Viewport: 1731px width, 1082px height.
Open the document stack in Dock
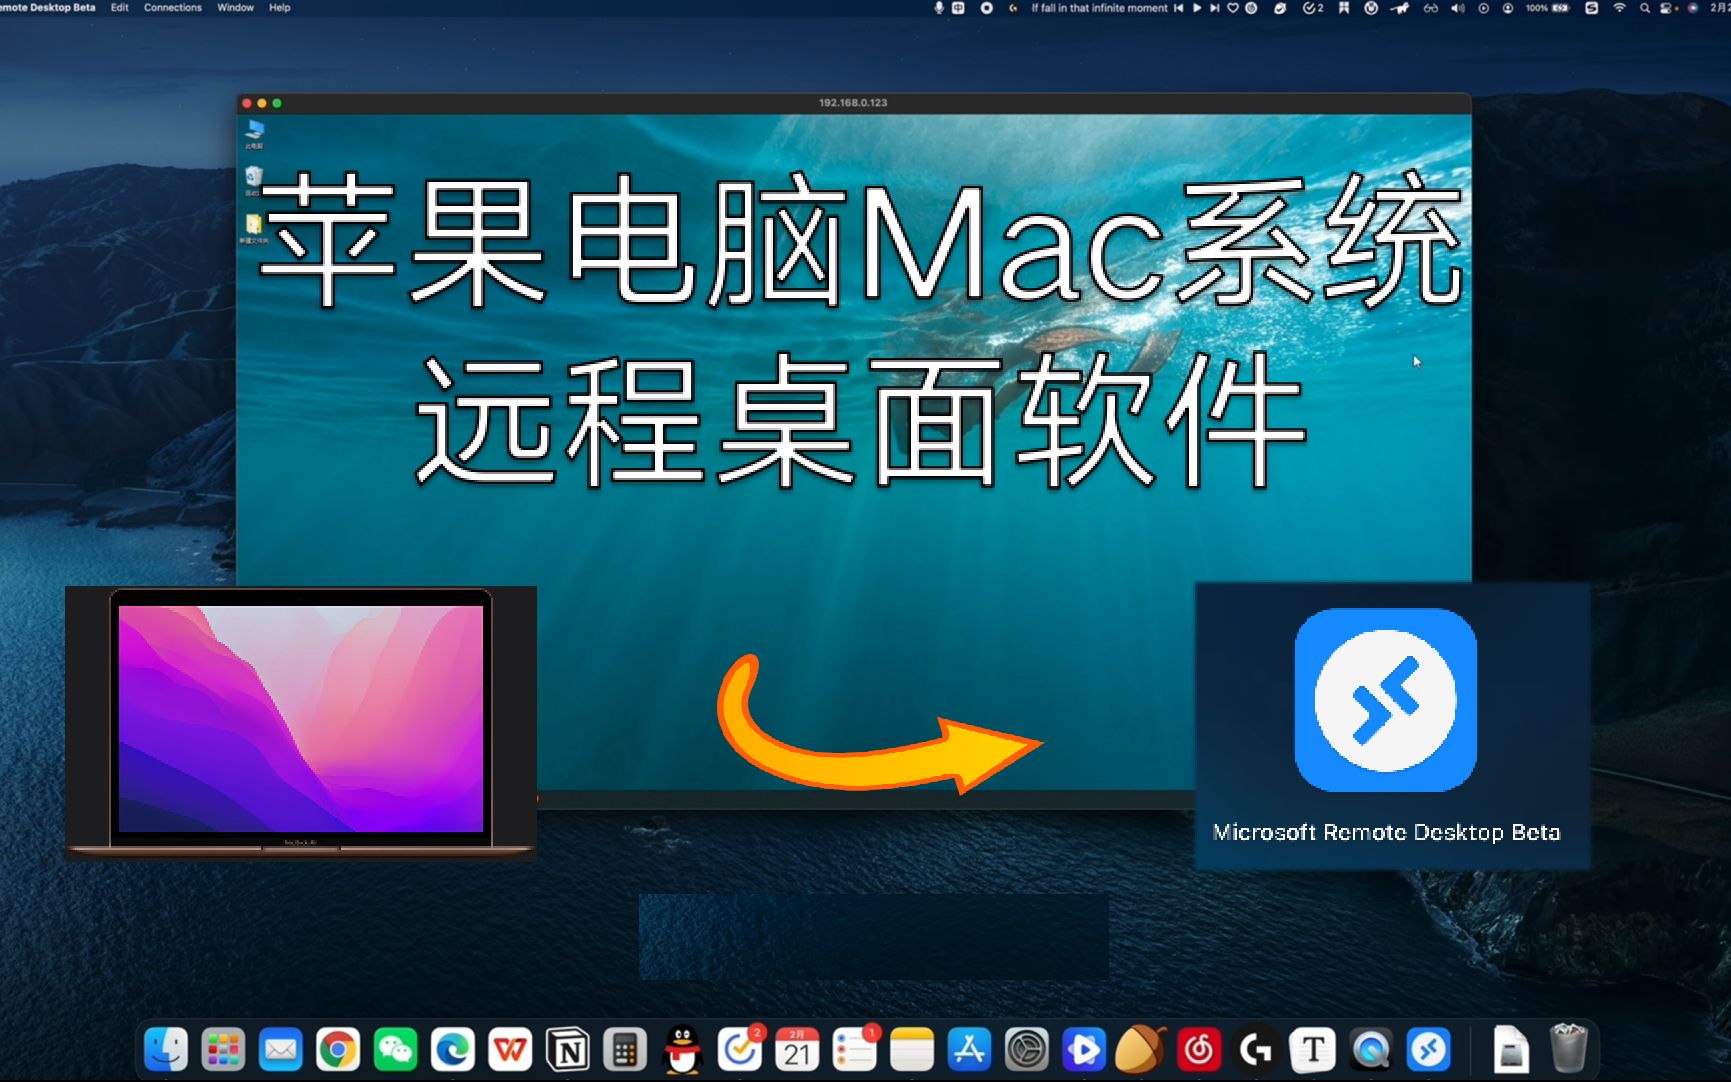[1511, 1049]
